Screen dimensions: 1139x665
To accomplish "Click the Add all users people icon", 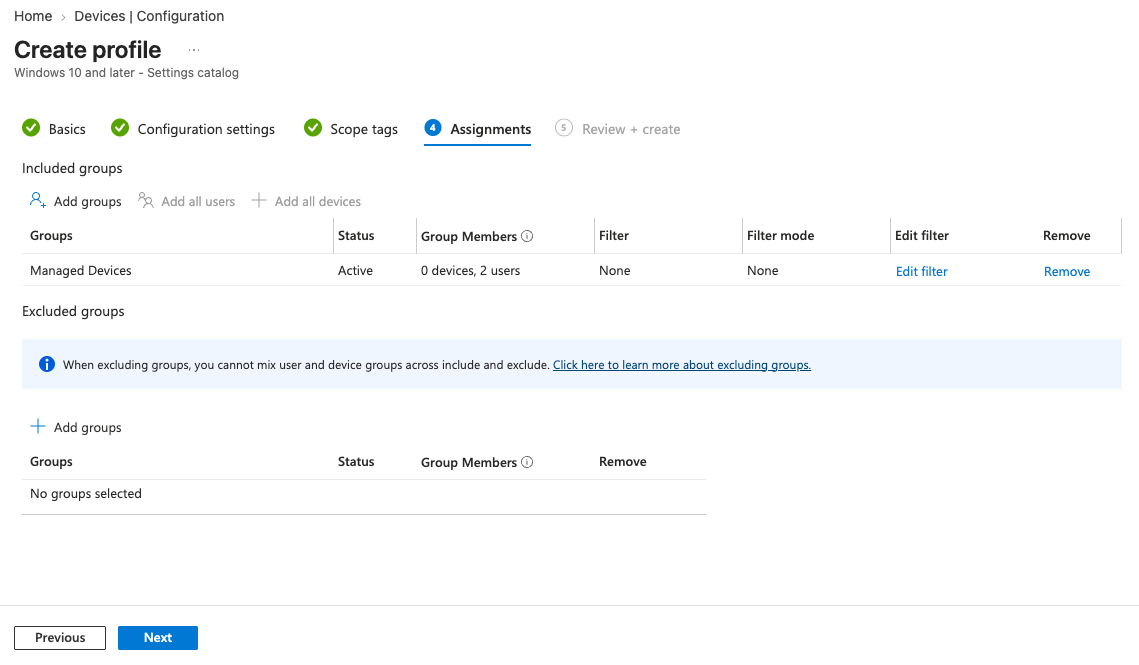I will [146, 201].
